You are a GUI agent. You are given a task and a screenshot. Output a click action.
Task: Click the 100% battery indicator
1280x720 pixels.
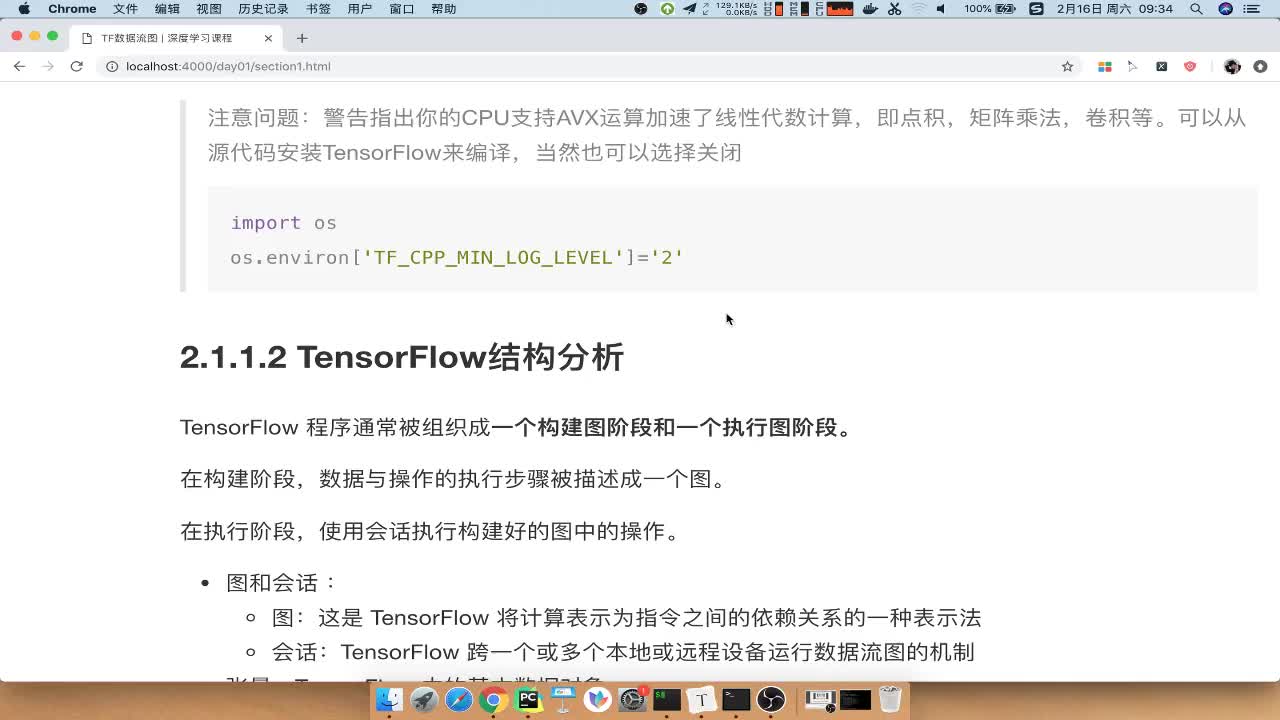[x=989, y=9]
